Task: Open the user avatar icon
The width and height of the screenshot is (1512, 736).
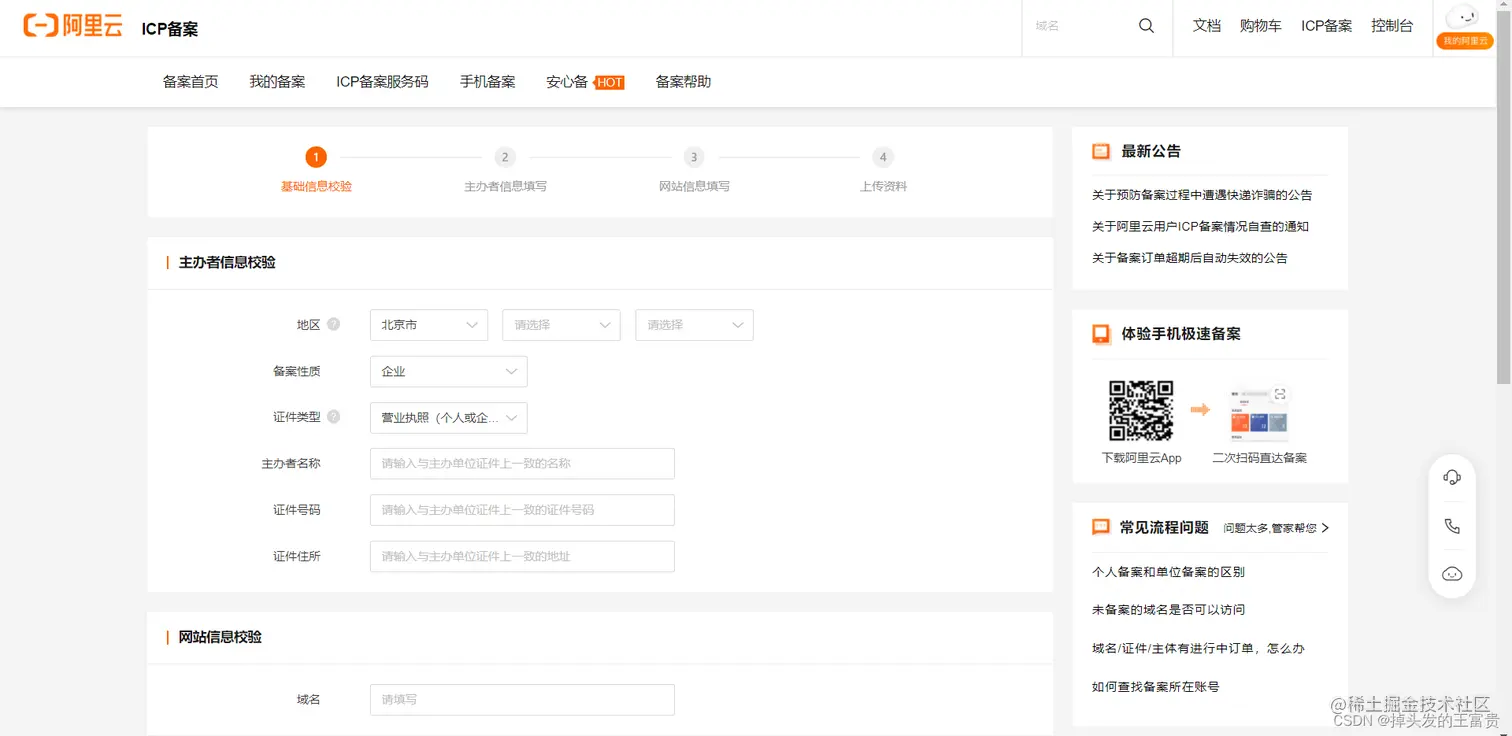Action: point(1463,17)
